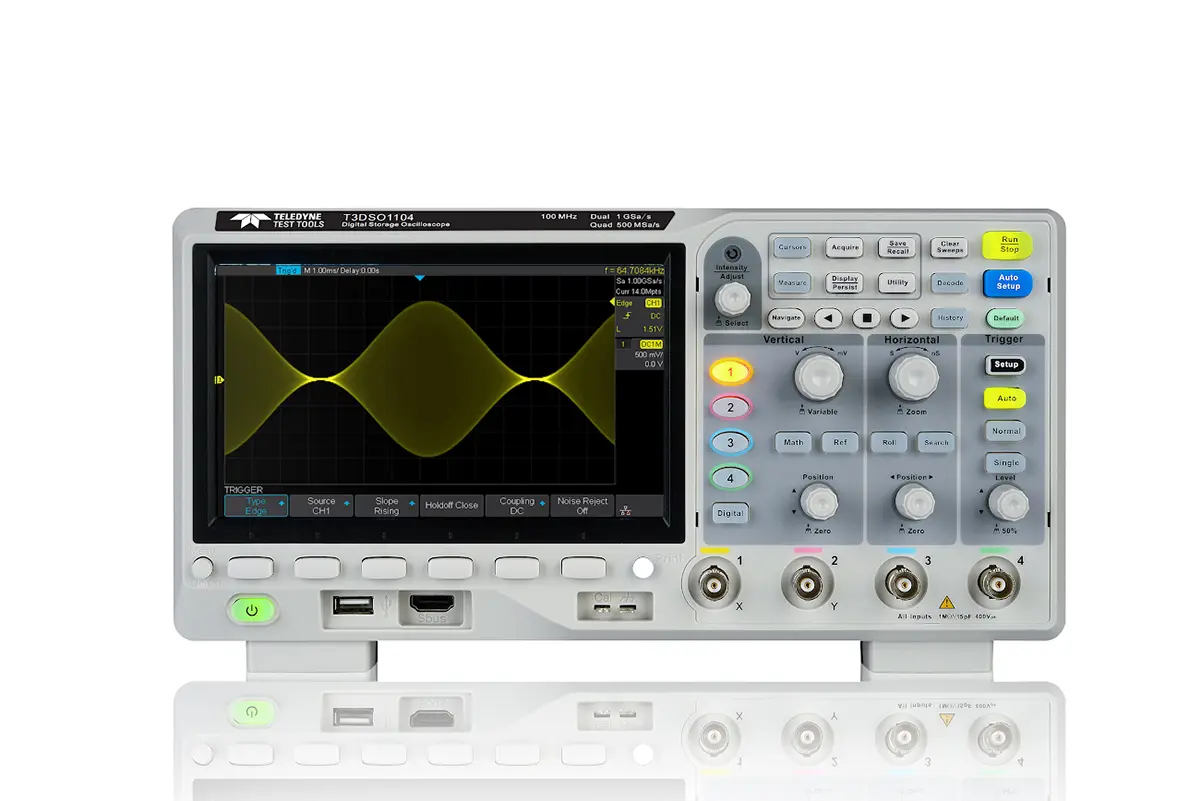Click the Sbus connector port

tap(431, 603)
